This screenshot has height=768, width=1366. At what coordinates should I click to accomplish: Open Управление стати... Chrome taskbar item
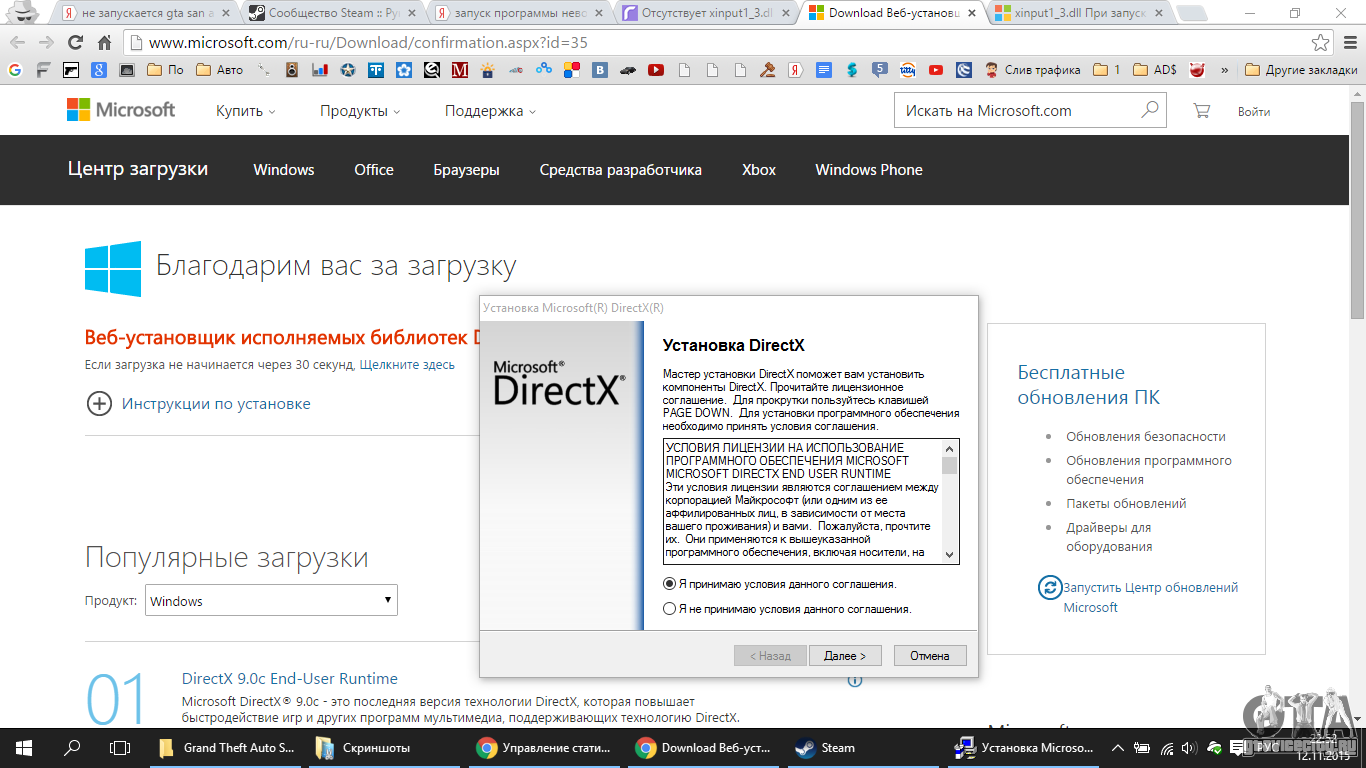545,747
